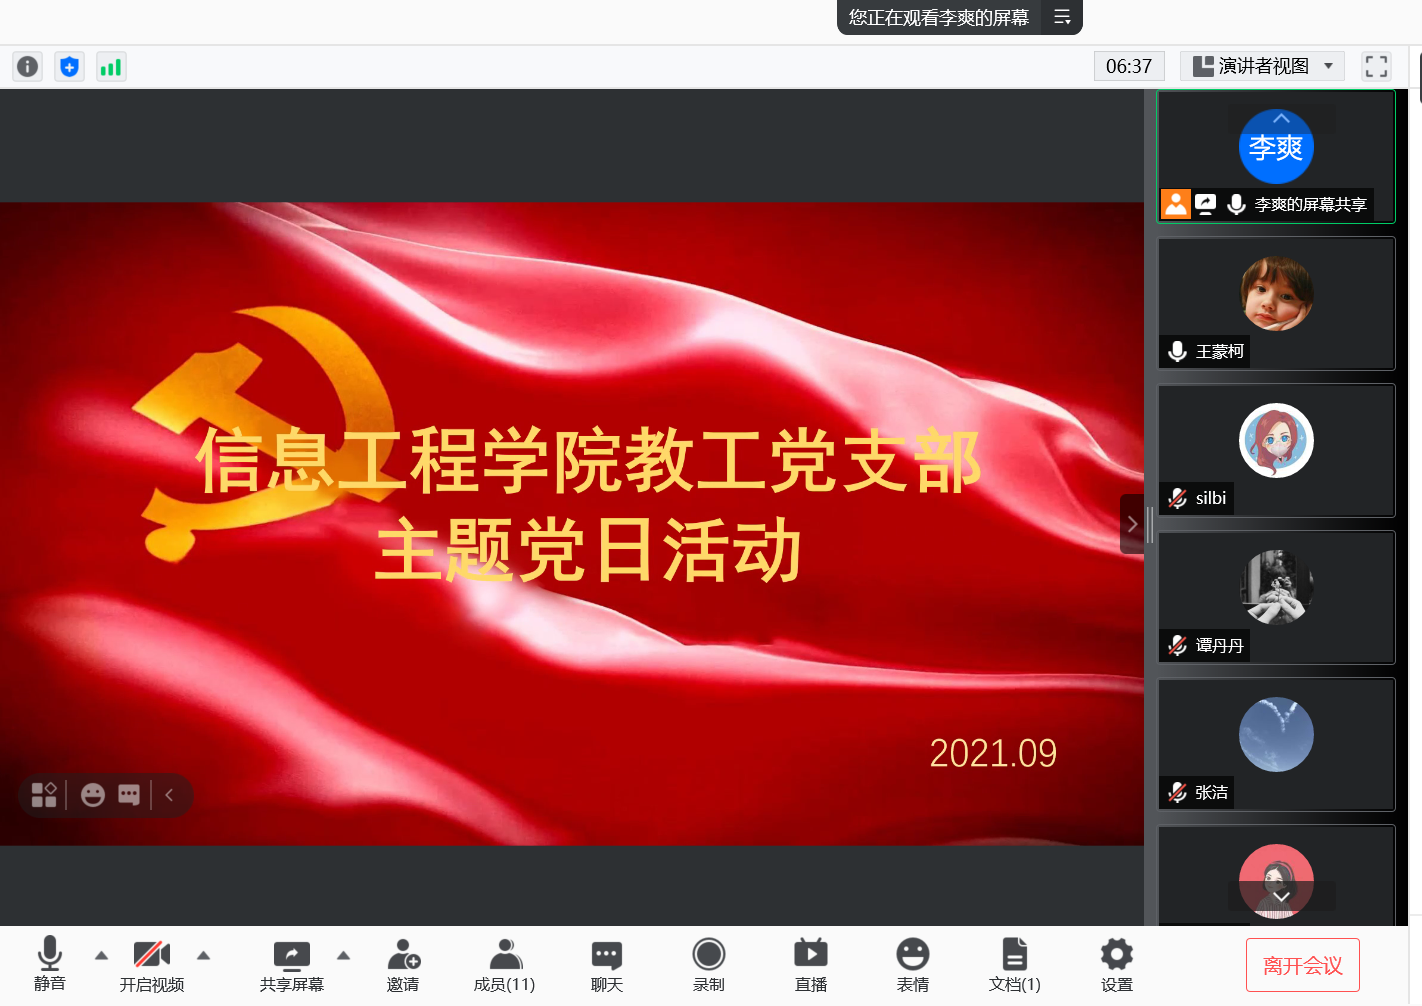Select silbi participant tile
Viewport: 1422px width, 1006px height.
pyautogui.click(x=1276, y=450)
